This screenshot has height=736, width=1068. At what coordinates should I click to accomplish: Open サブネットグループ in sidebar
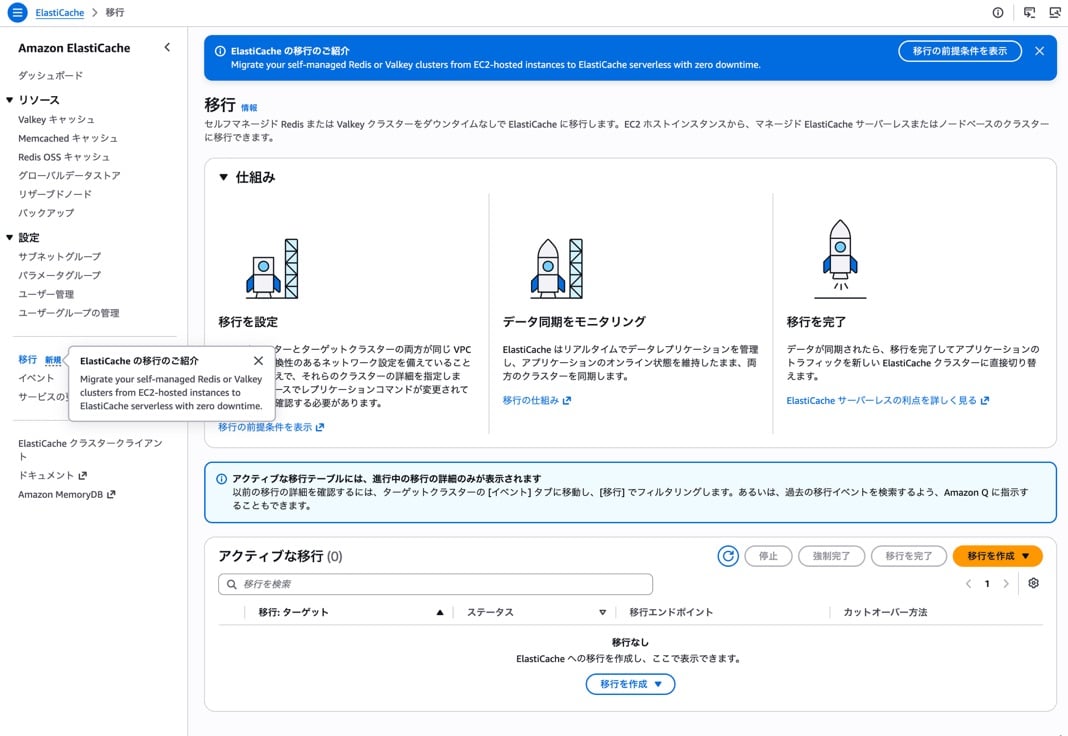click(60, 257)
